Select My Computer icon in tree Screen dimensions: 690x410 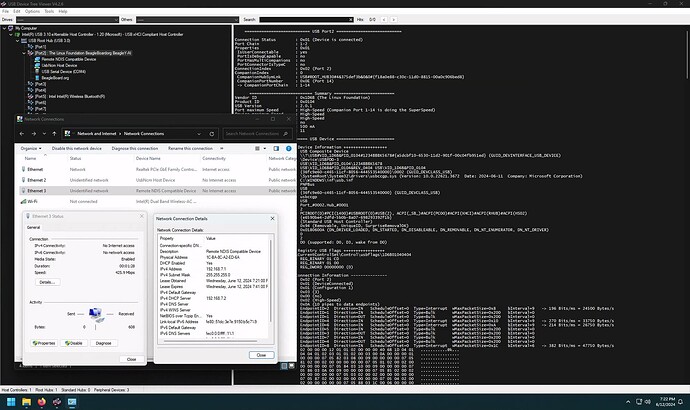[x=11, y=28]
